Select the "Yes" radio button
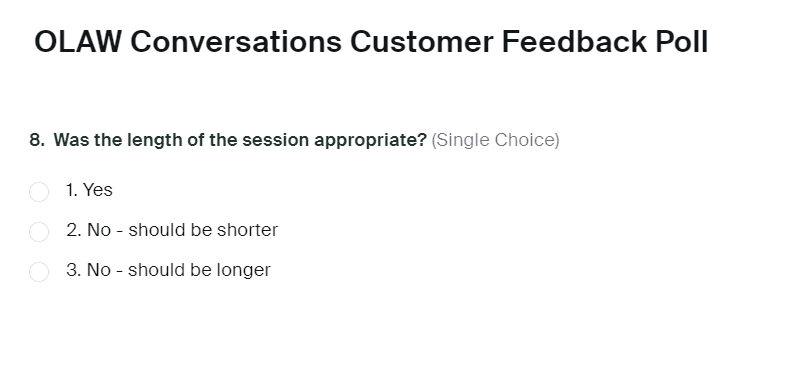 39,192
